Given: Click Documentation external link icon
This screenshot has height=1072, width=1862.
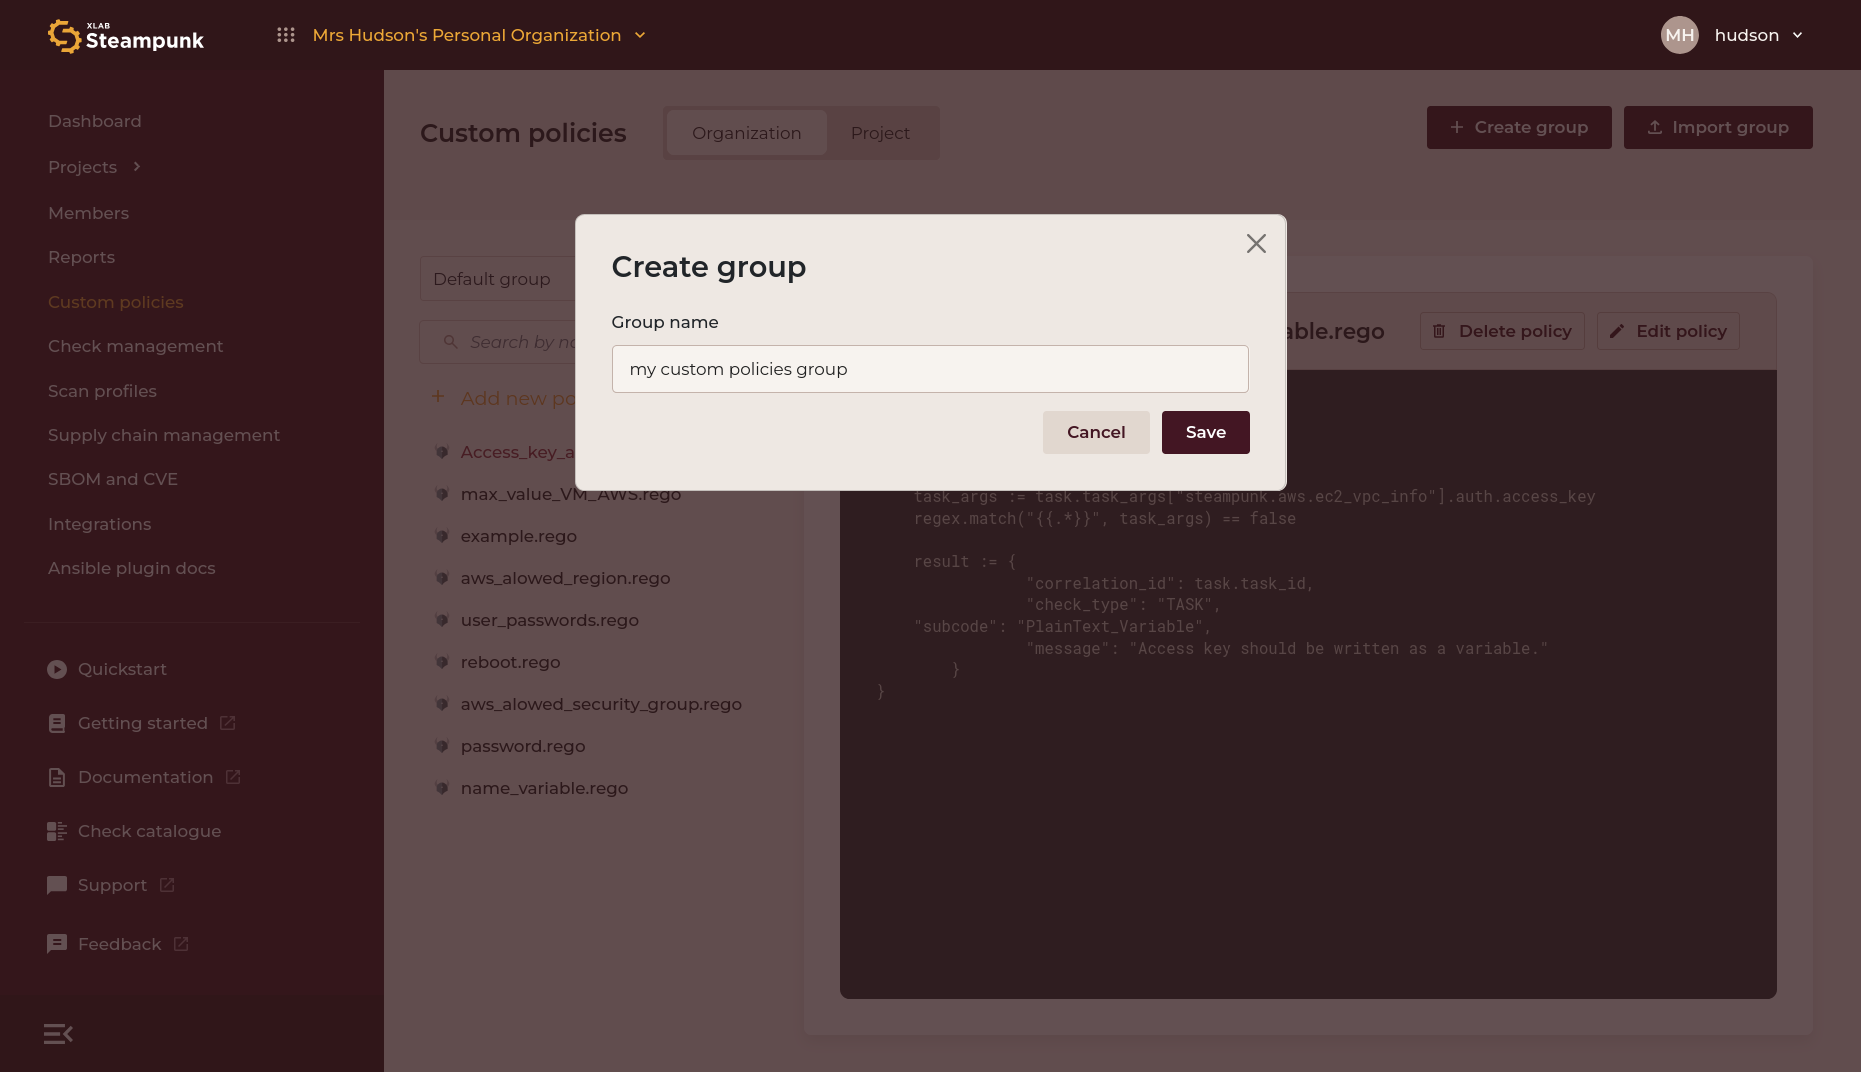Looking at the screenshot, I should pos(233,776).
